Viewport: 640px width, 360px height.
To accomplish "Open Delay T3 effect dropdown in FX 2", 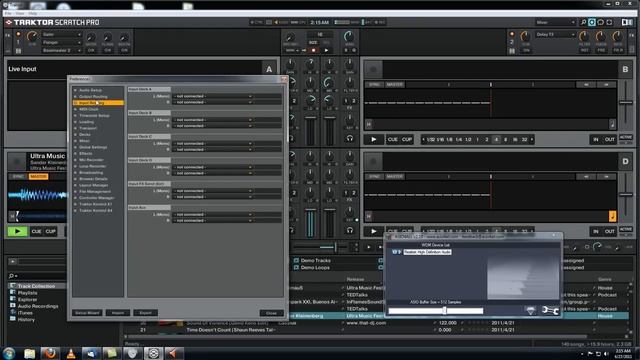I will coord(556,35).
